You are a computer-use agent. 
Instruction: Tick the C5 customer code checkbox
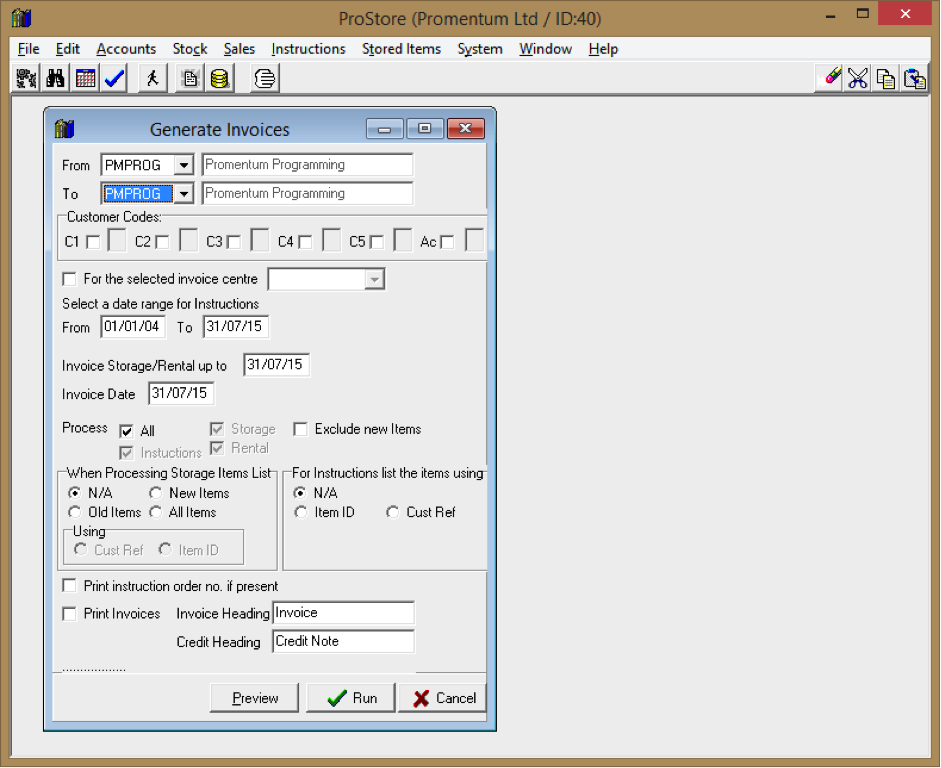tap(376, 242)
